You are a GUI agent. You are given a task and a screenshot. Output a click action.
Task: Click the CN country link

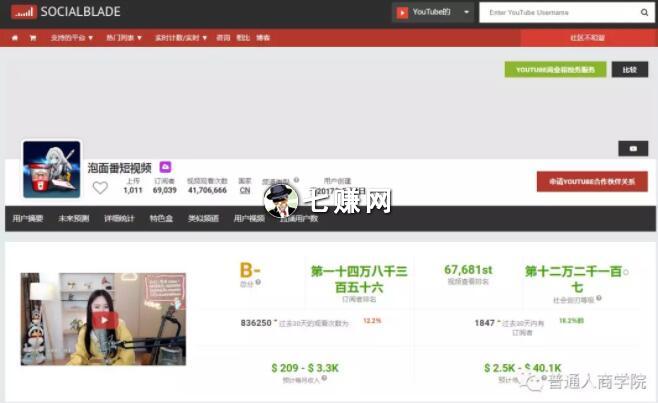coord(245,191)
